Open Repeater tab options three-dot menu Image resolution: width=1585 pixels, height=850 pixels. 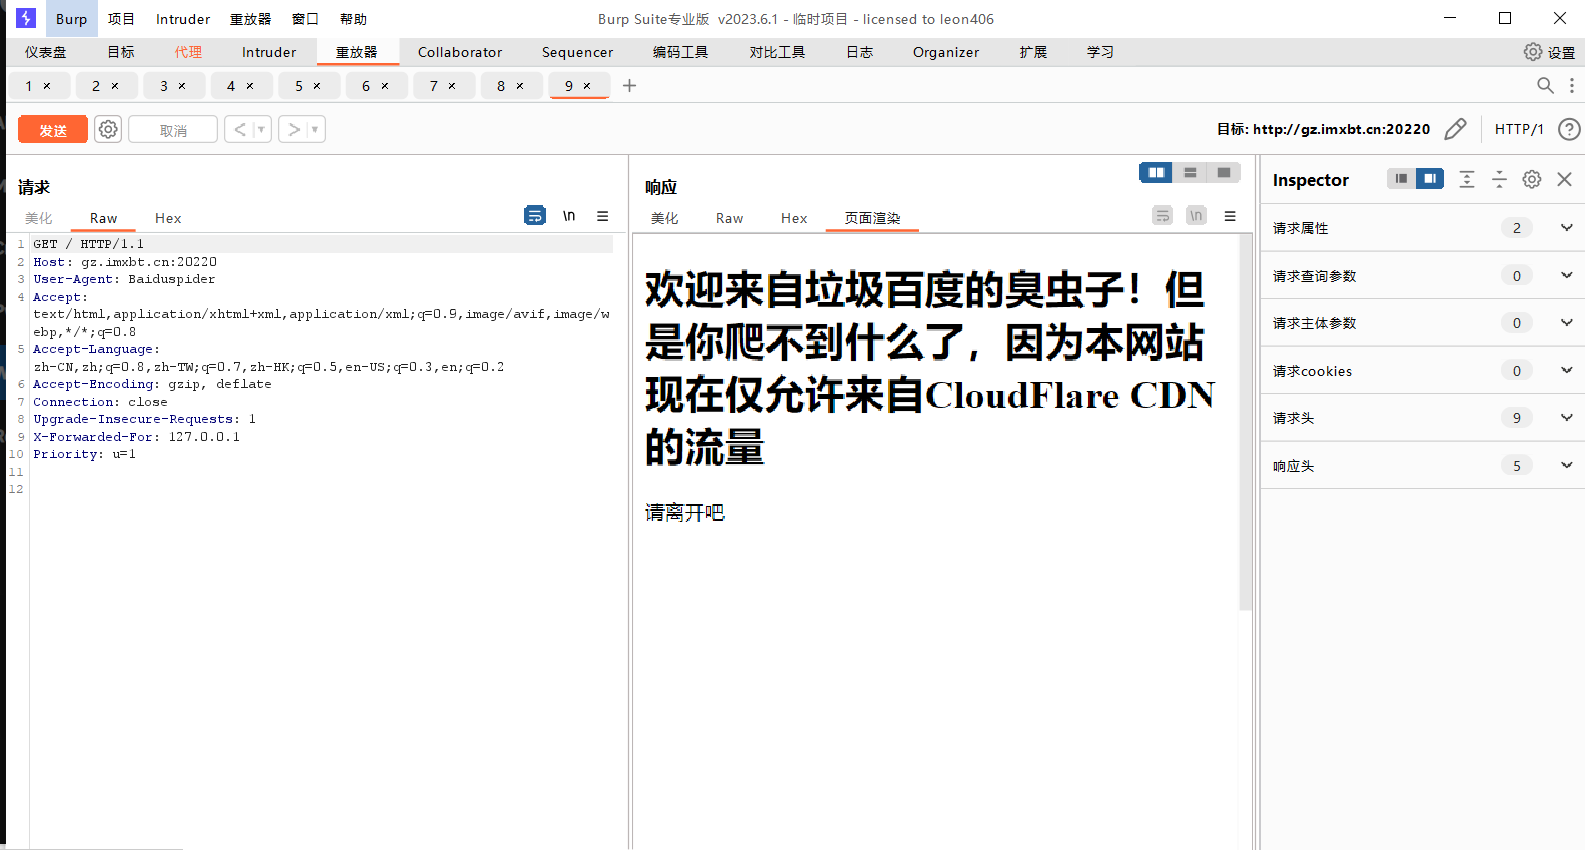click(x=1572, y=86)
